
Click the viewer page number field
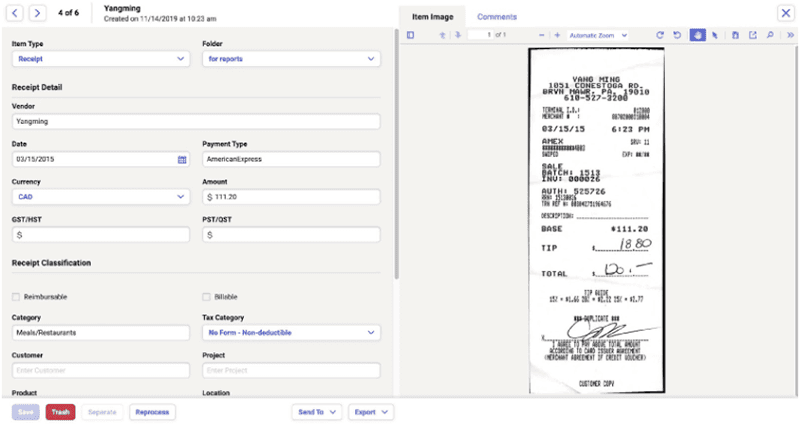click(480, 35)
